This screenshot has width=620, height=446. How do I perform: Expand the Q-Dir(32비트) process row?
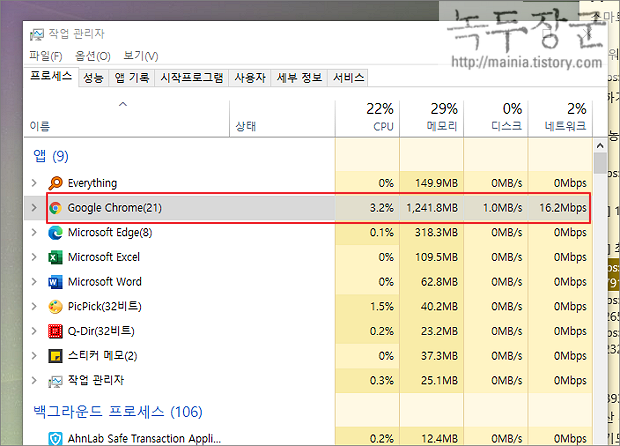pos(34,331)
